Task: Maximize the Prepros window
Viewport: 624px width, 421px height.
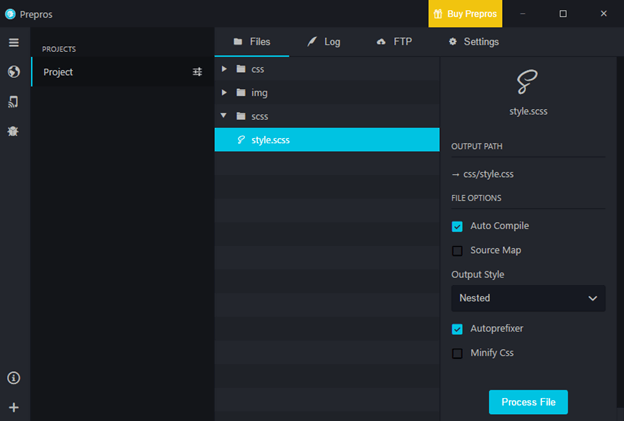Action: click(x=563, y=14)
